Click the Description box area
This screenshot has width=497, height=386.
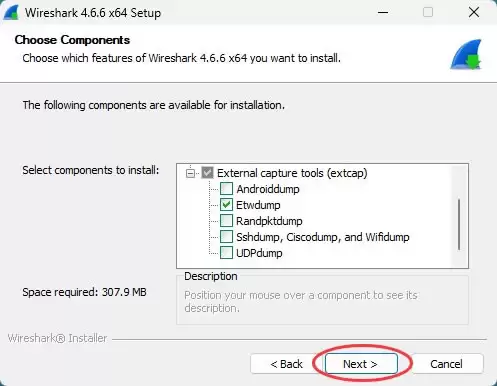[322, 300]
